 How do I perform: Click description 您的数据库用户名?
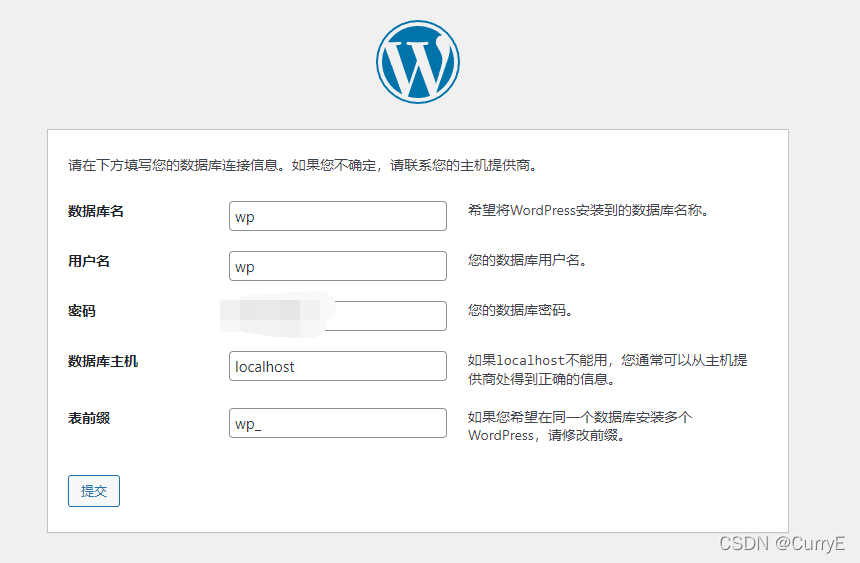528,260
